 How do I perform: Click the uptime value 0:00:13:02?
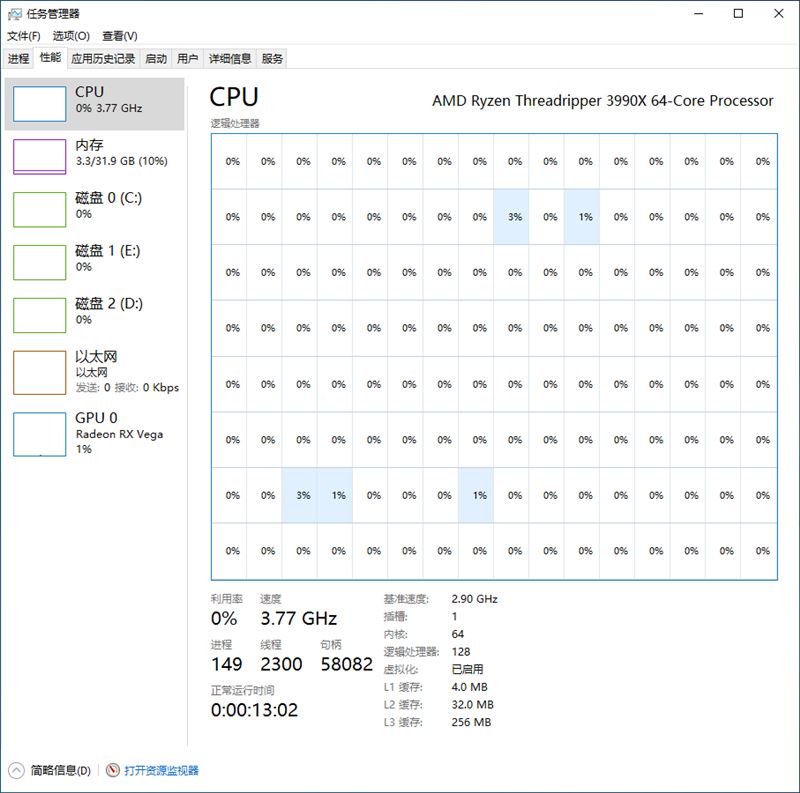(254, 710)
